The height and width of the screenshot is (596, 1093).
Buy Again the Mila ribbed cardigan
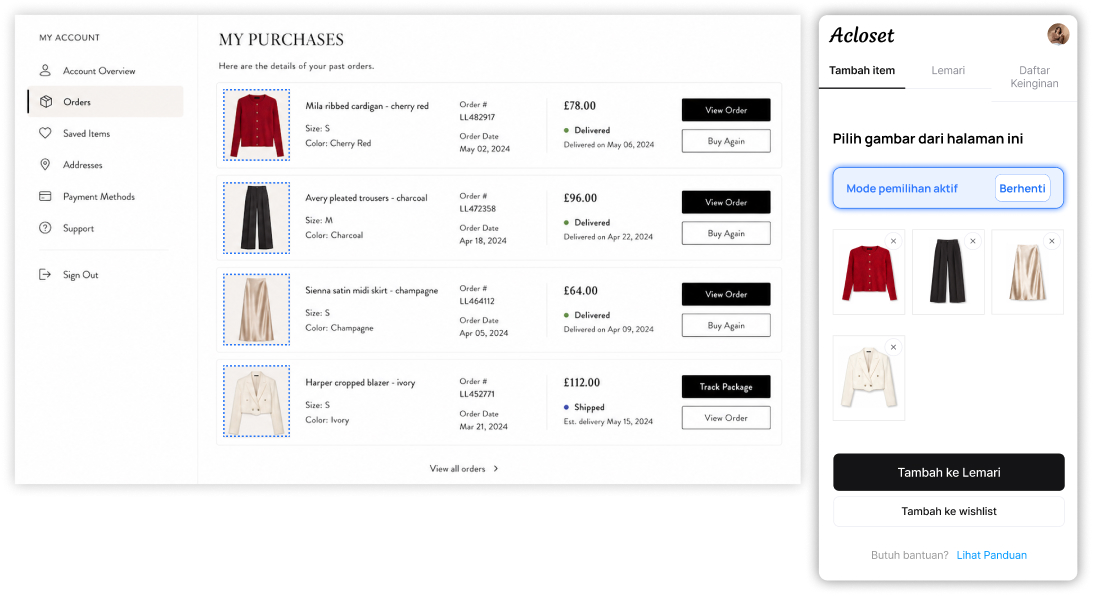point(726,141)
